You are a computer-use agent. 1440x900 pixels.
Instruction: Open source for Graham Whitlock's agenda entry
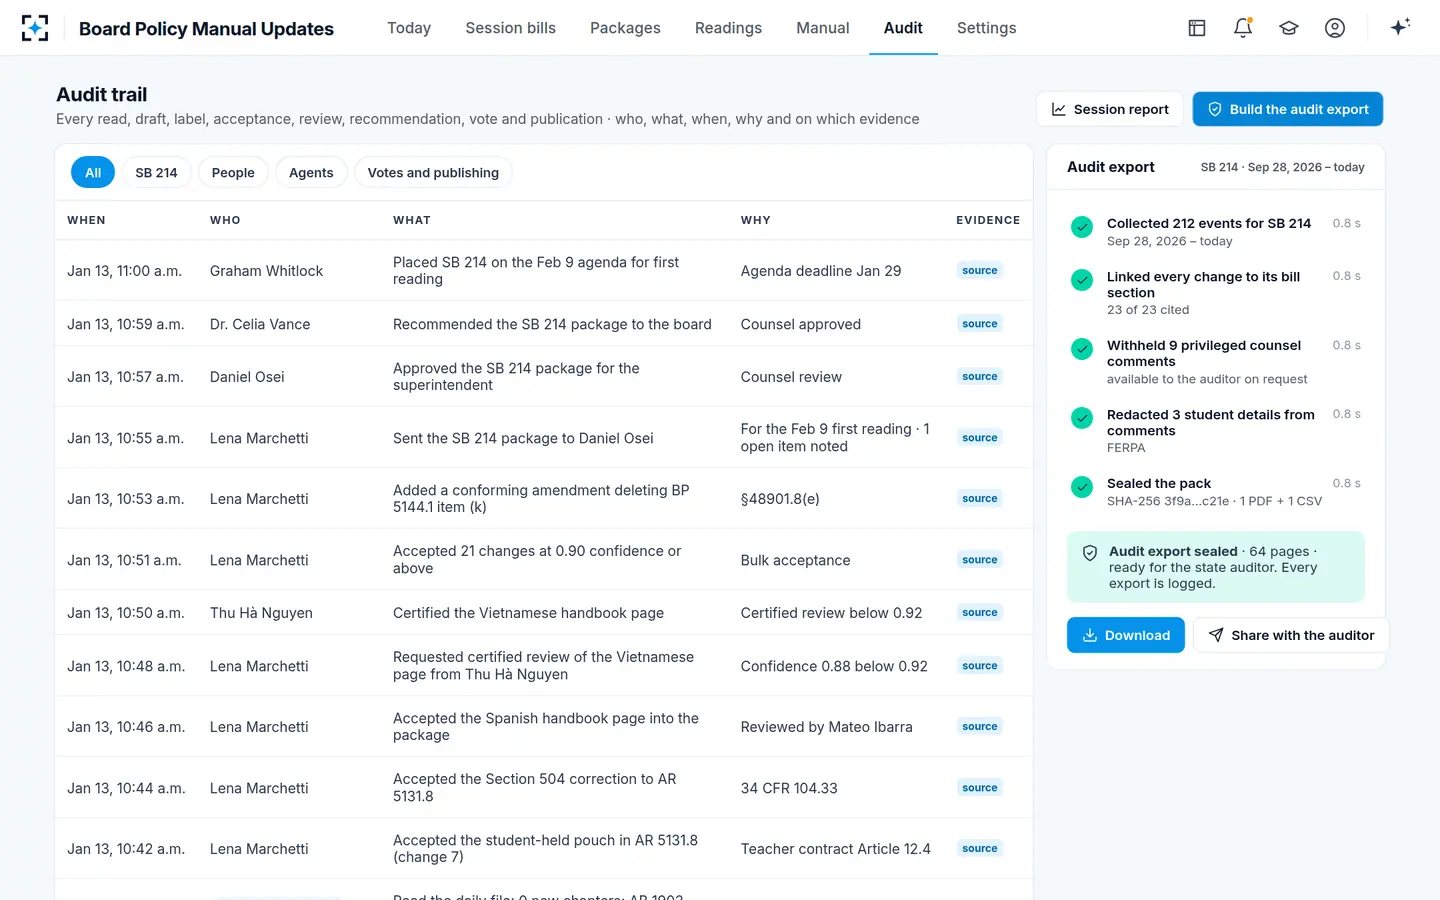[x=980, y=271]
